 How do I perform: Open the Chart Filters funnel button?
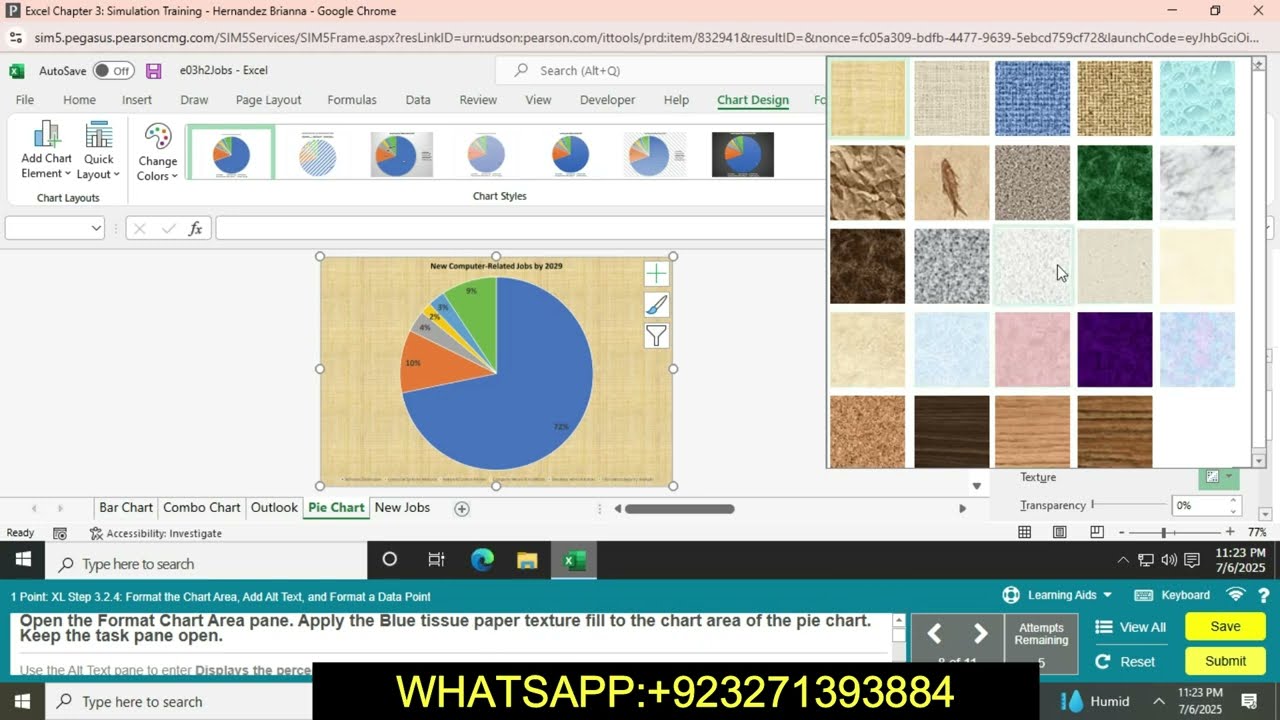[656, 337]
